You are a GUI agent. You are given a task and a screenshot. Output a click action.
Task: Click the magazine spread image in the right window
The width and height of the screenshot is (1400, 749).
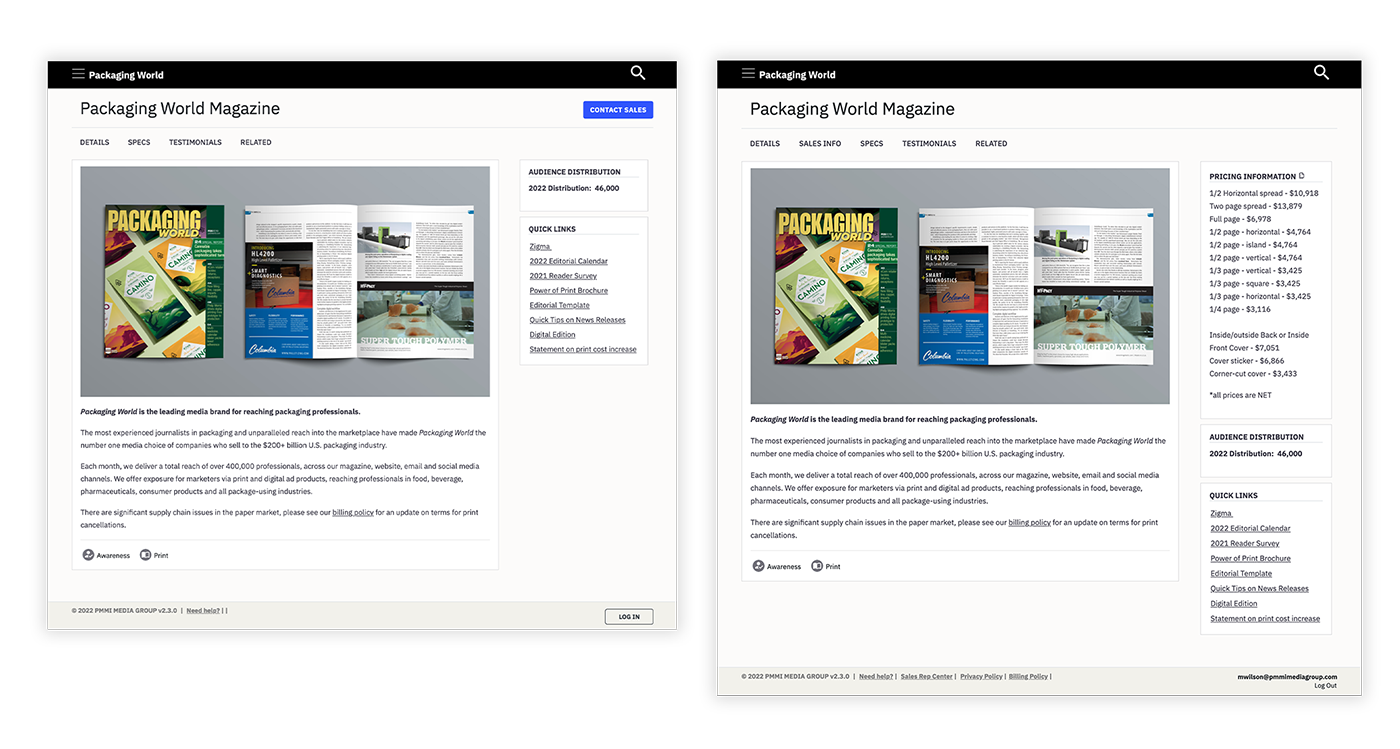(959, 286)
